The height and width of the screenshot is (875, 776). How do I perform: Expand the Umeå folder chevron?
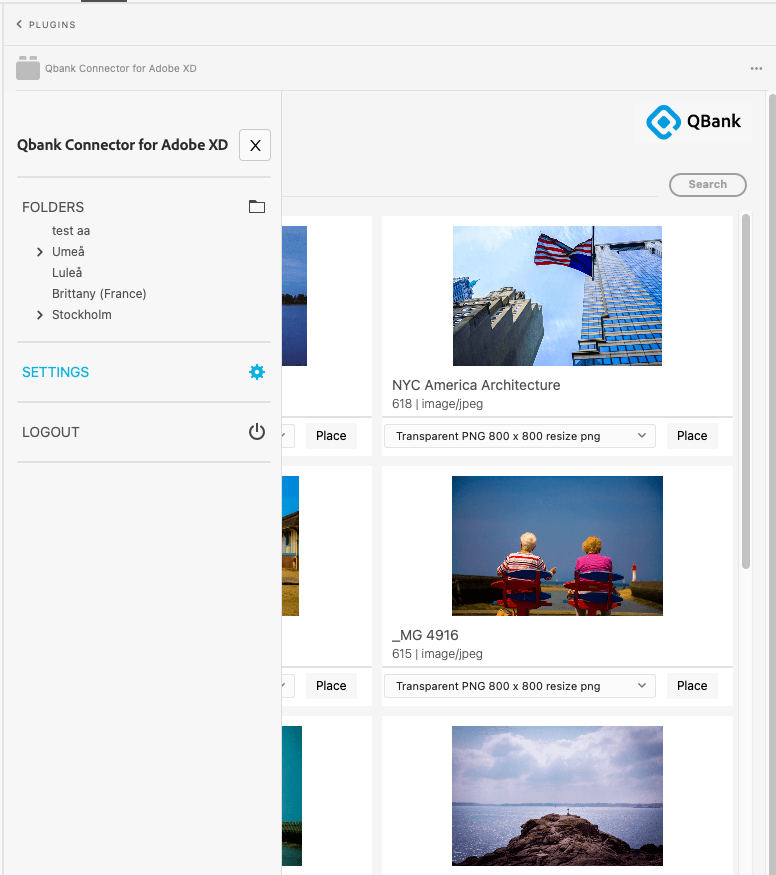40,252
